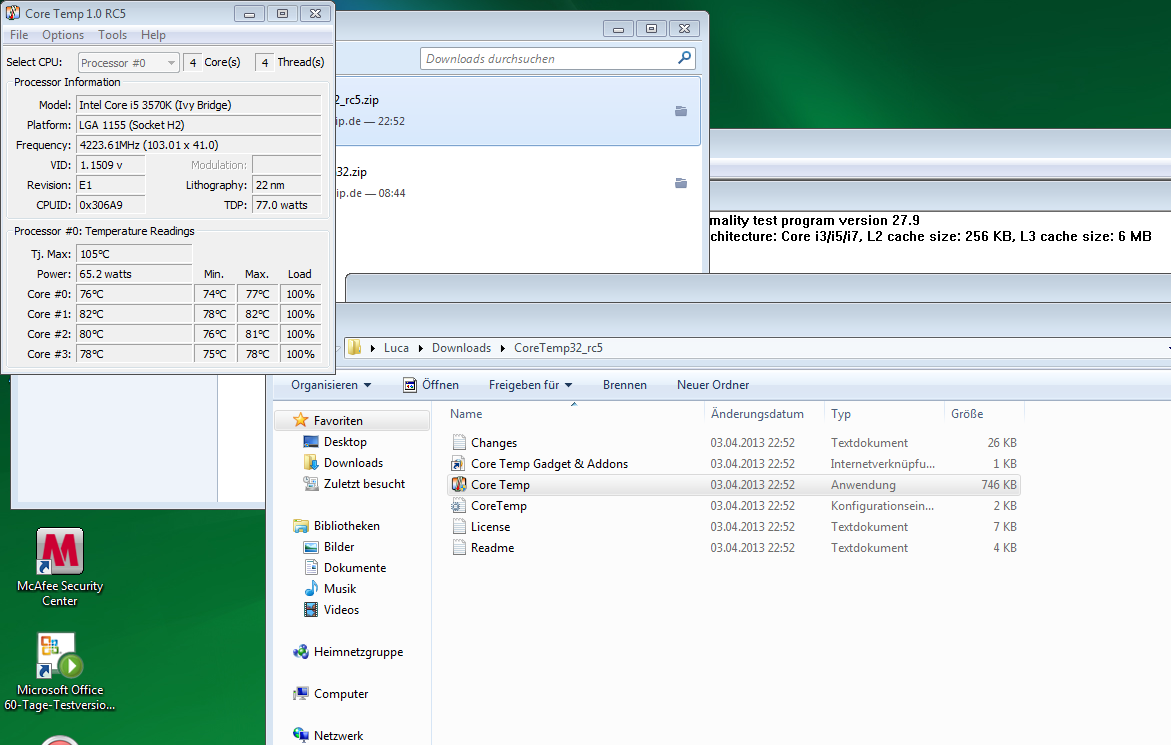1171x745 pixels.
Task: Click CoreTemp32_rc5 in the address breadcrumb
Action: (558, 348)
